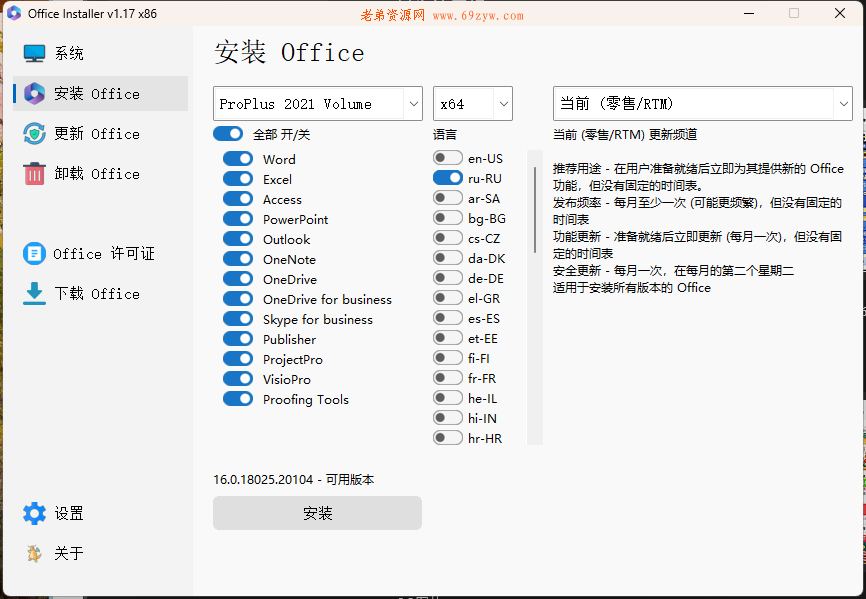Click the language list scrollbar thumb
The width and height of the screenshot is (866, 599).
click(535, 210)
